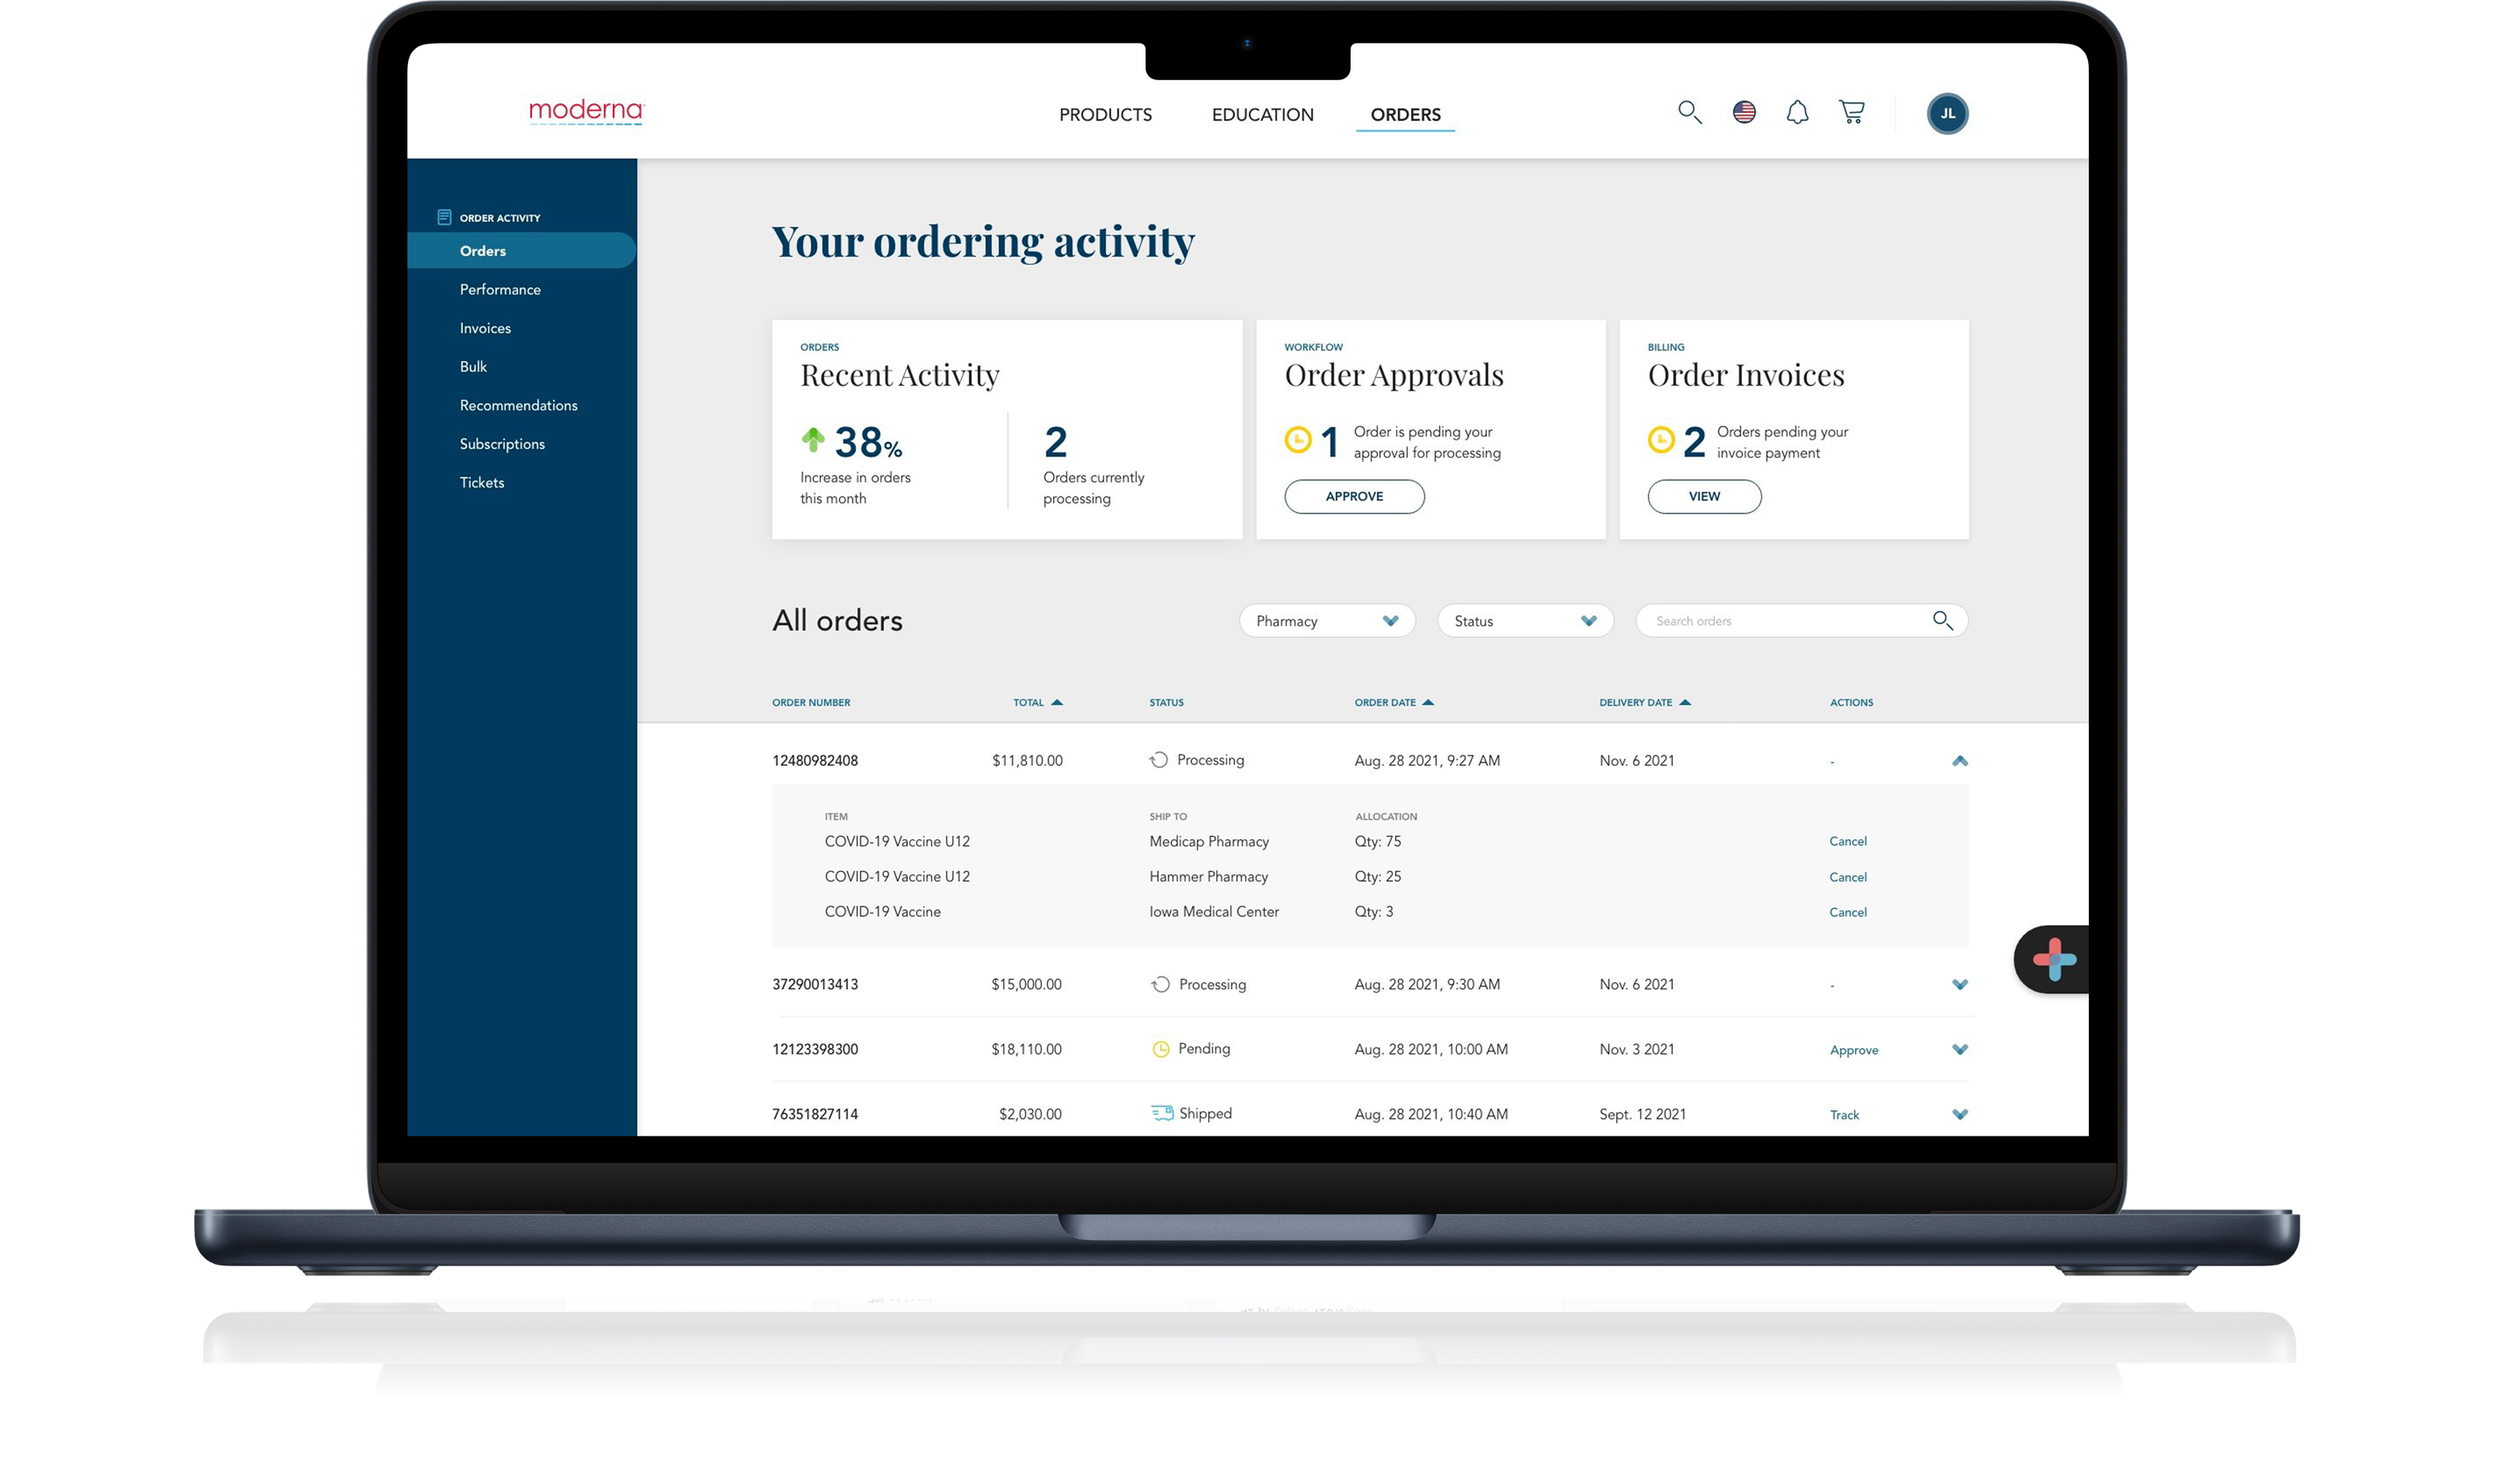The image size is (2500, 1472).
Task: Open the shopping cart icon
Action: pos(1851,112)
